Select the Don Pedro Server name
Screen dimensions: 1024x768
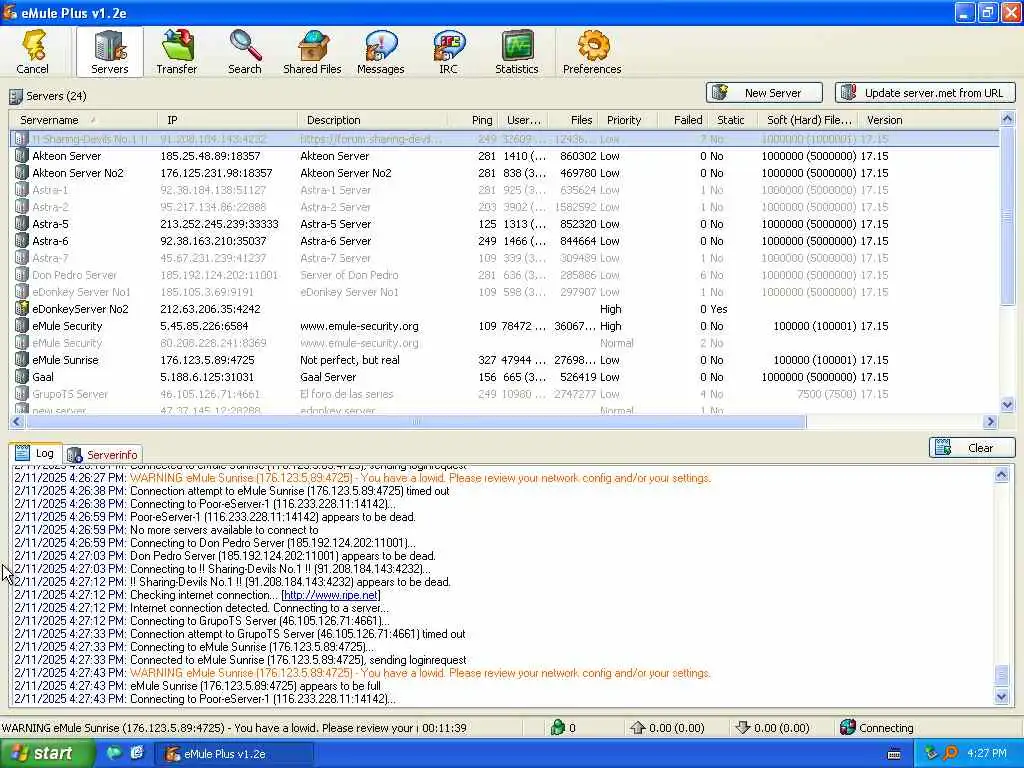[74, 275]
